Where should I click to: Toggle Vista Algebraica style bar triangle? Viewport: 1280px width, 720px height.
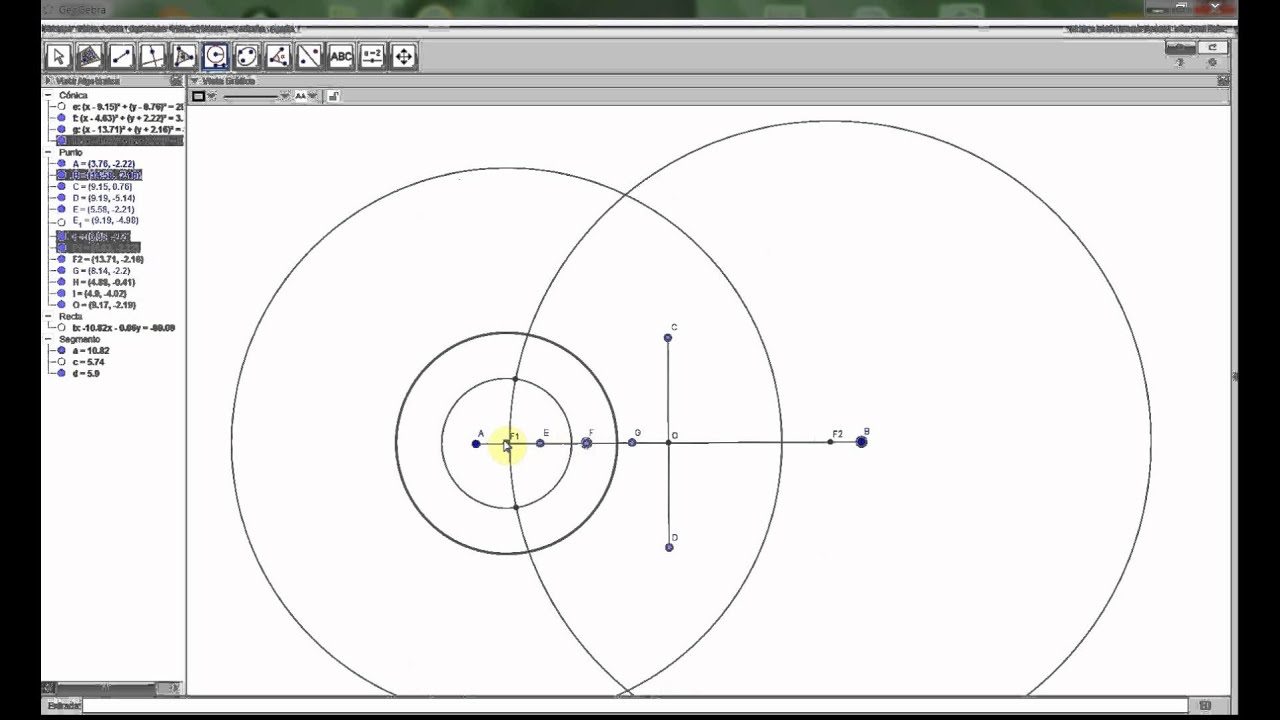48,81
